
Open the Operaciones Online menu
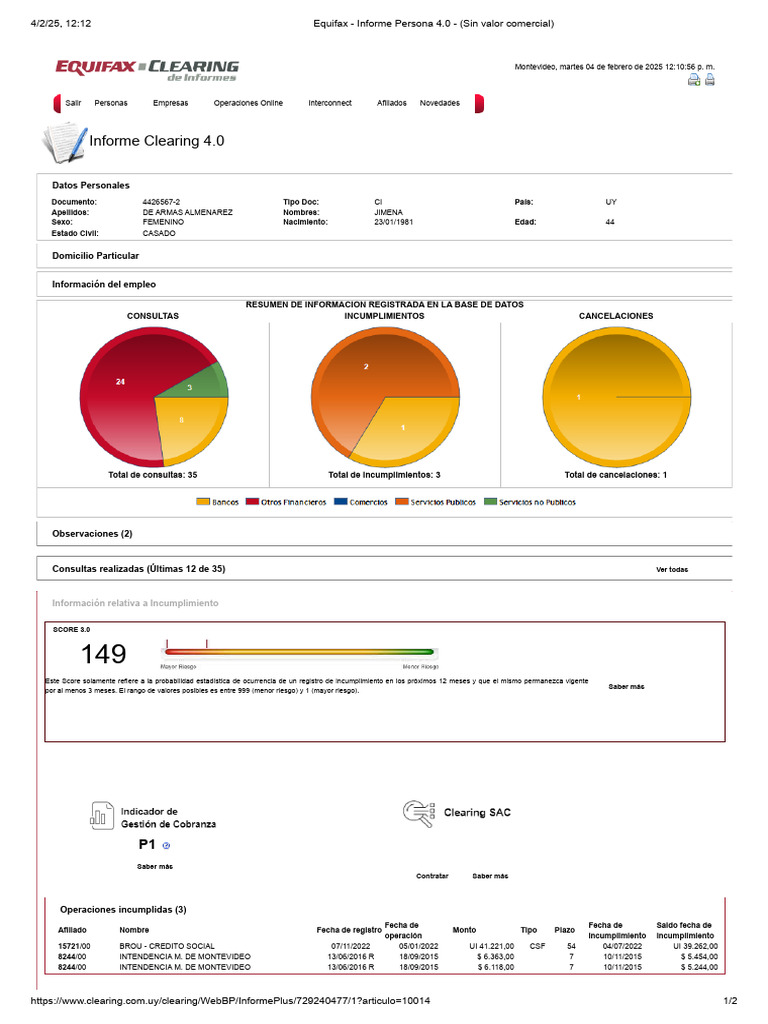pos(248,103)
